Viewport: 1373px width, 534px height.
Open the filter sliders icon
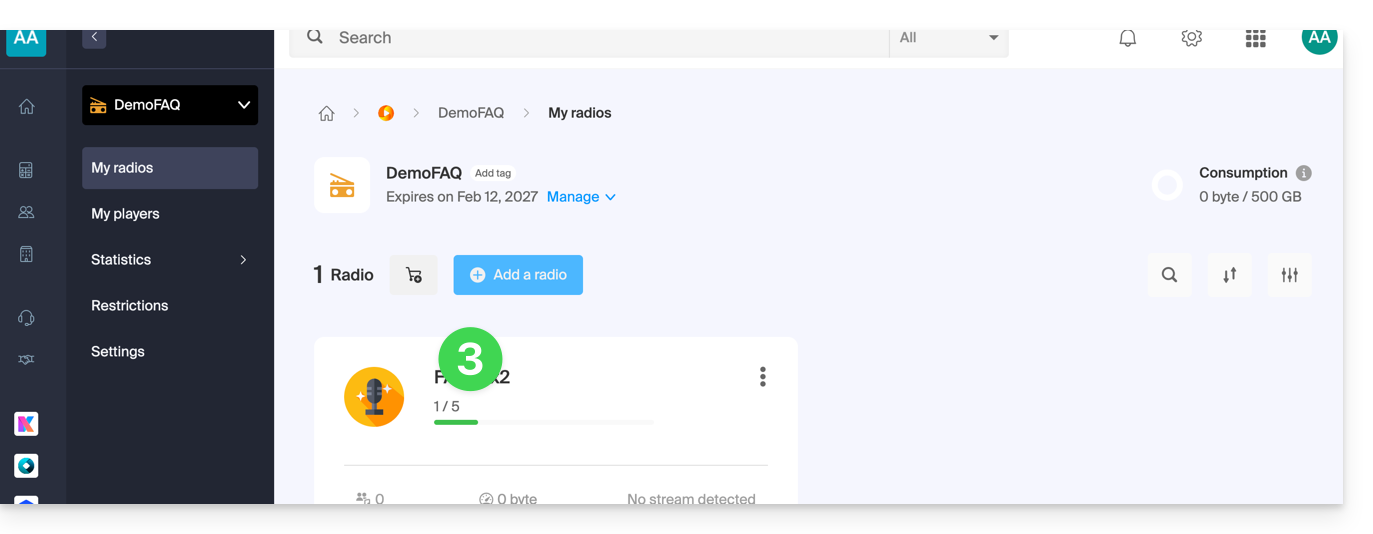1289,275
